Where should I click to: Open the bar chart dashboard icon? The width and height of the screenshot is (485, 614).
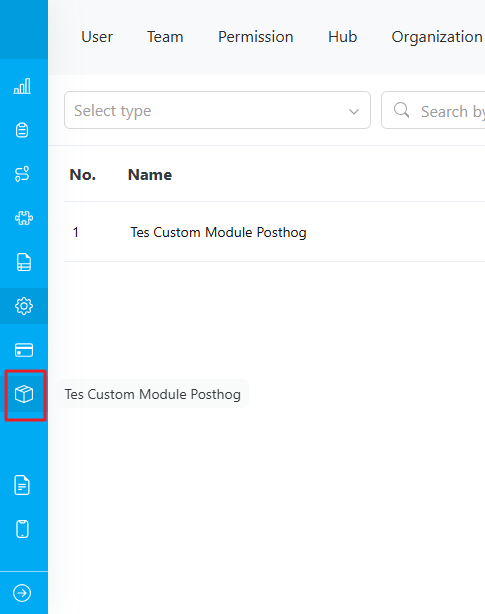(x=22, y=86)
